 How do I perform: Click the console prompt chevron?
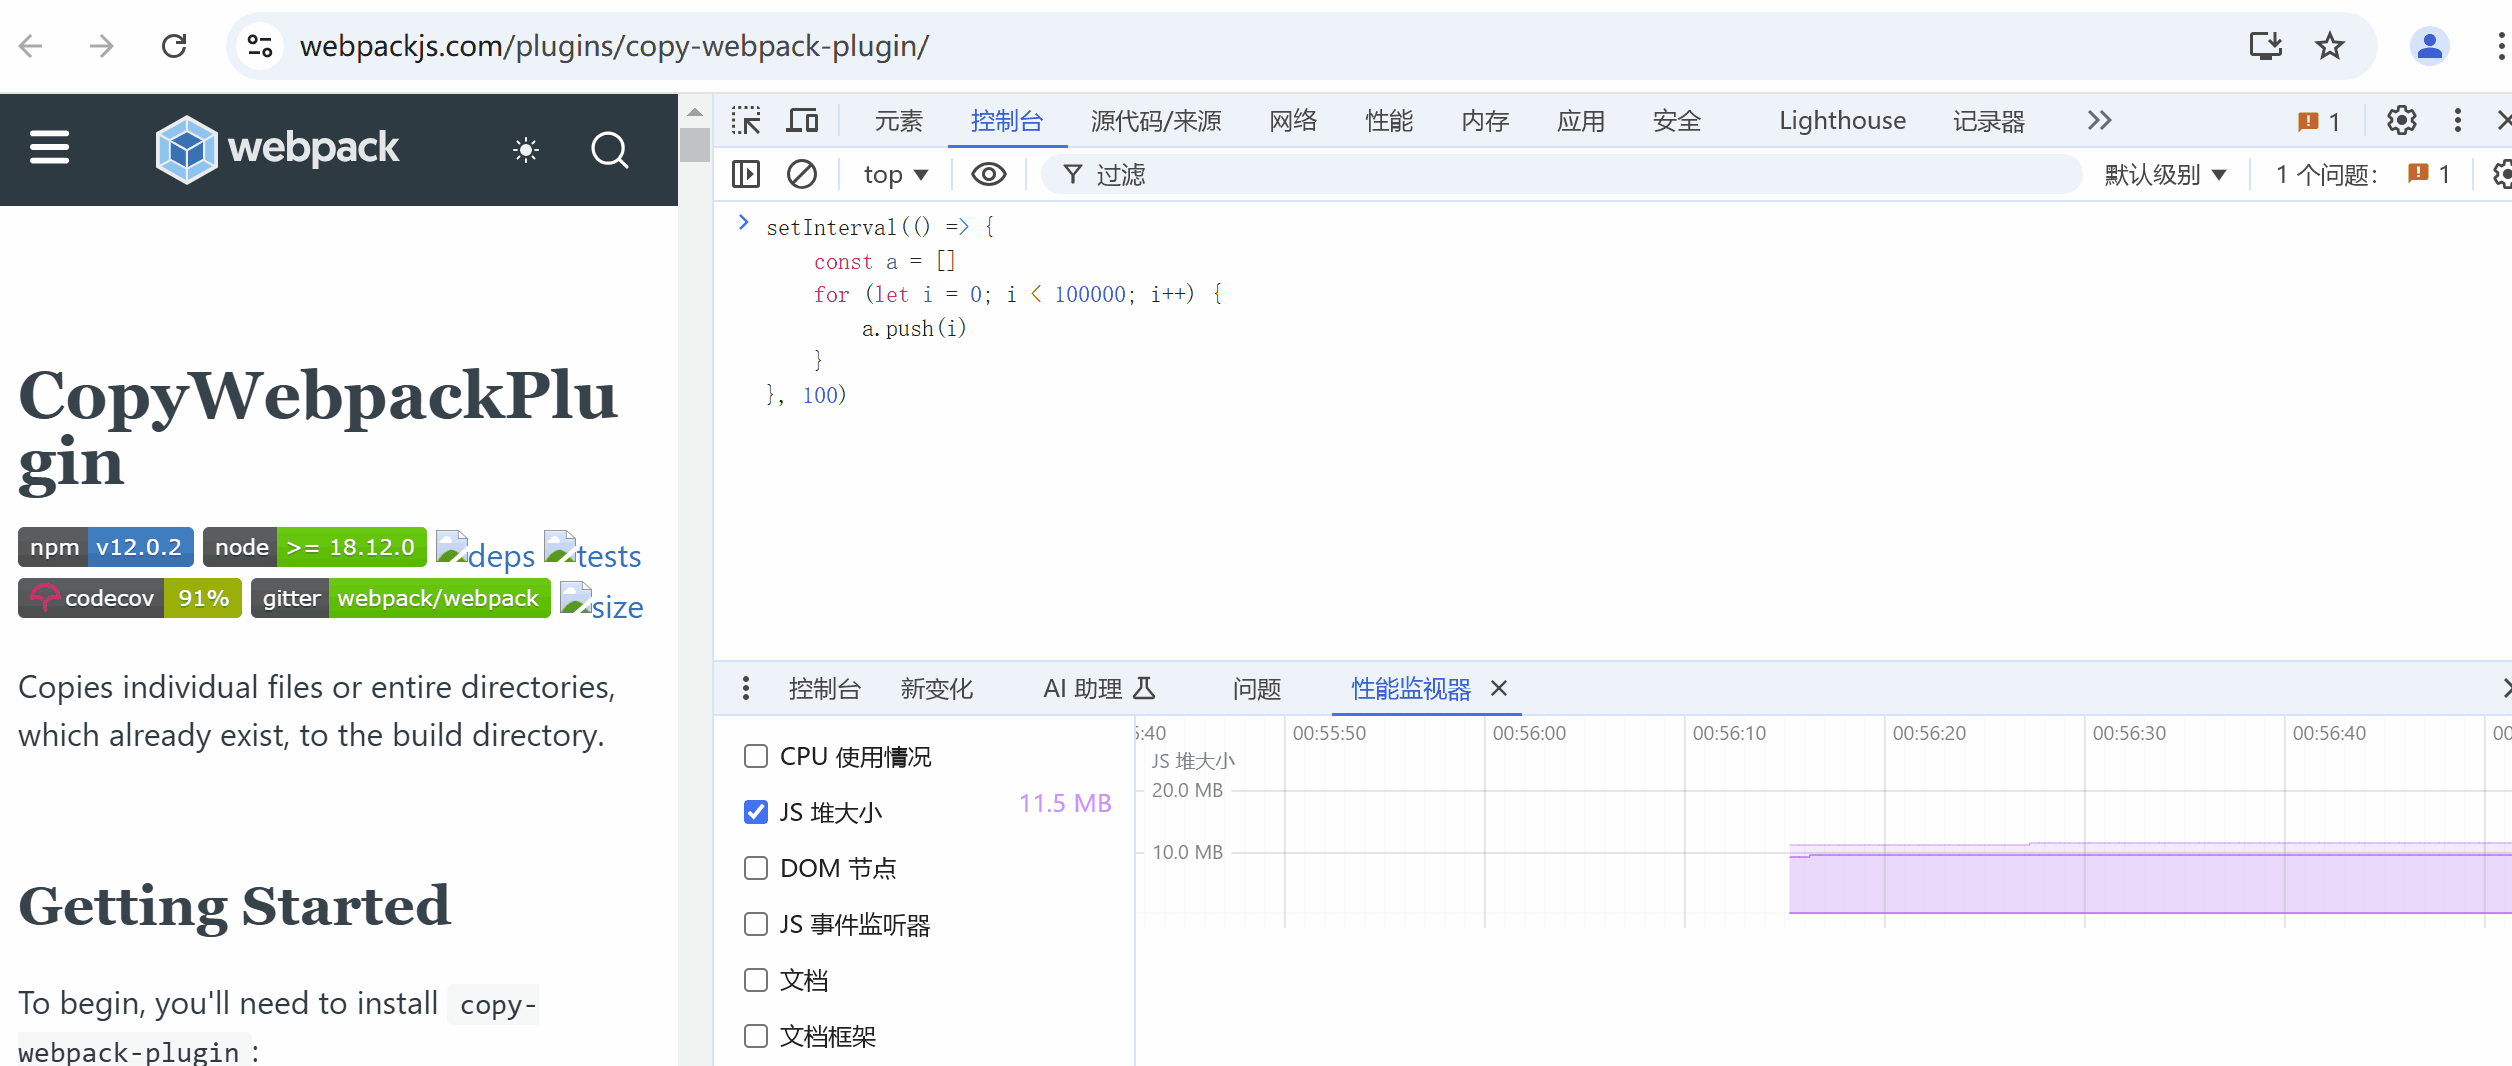click(x=743, y=223)
